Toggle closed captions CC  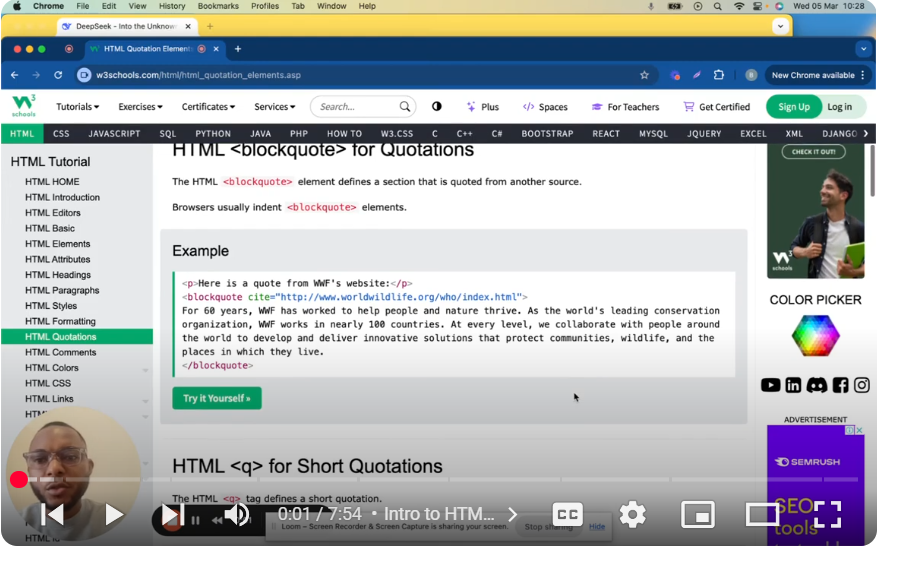point(567,514)
